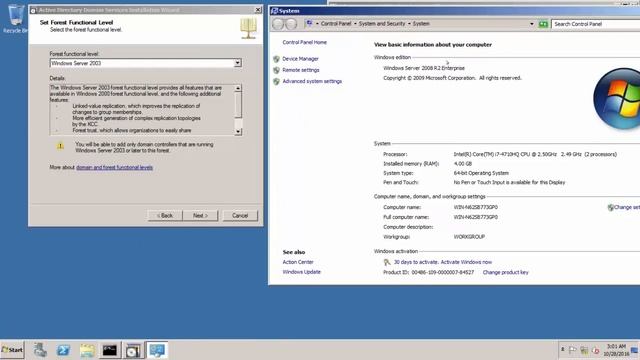This screenshot has height=360, width=640.
Task: Show hidden tray icons arrow
Action: [562, 350]
